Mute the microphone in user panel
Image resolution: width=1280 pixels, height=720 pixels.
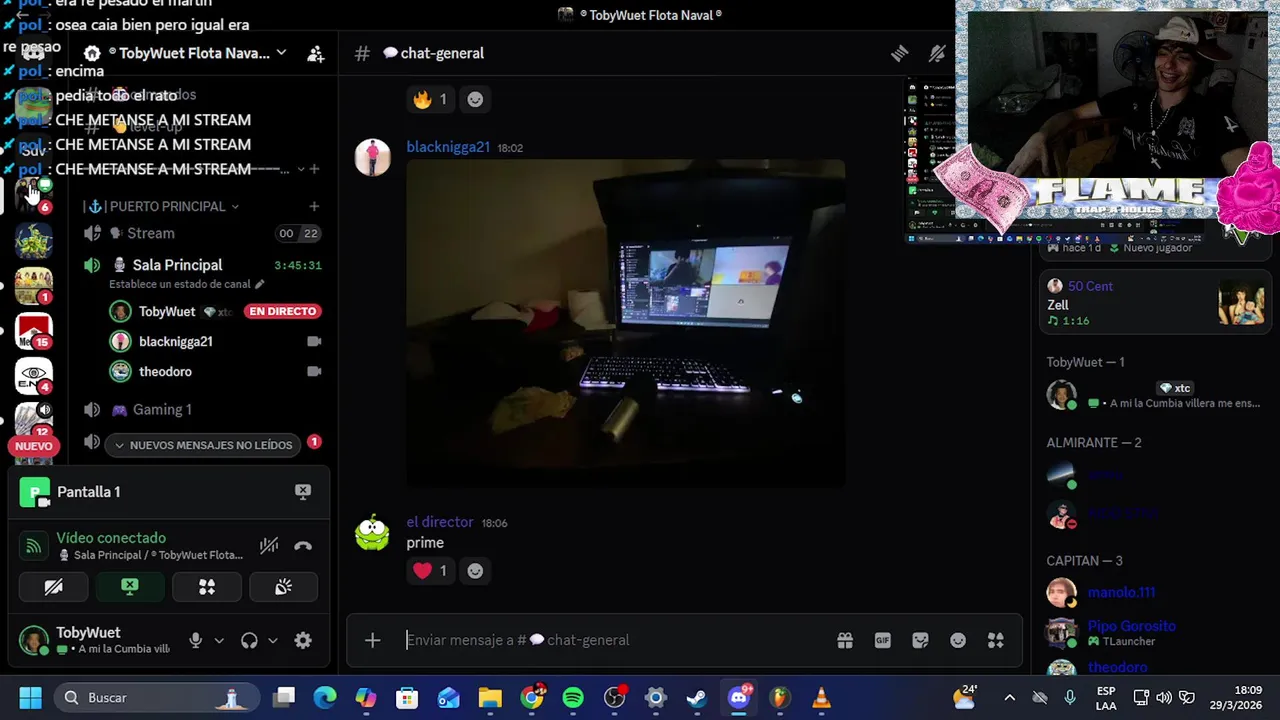(x=196, y=641)
